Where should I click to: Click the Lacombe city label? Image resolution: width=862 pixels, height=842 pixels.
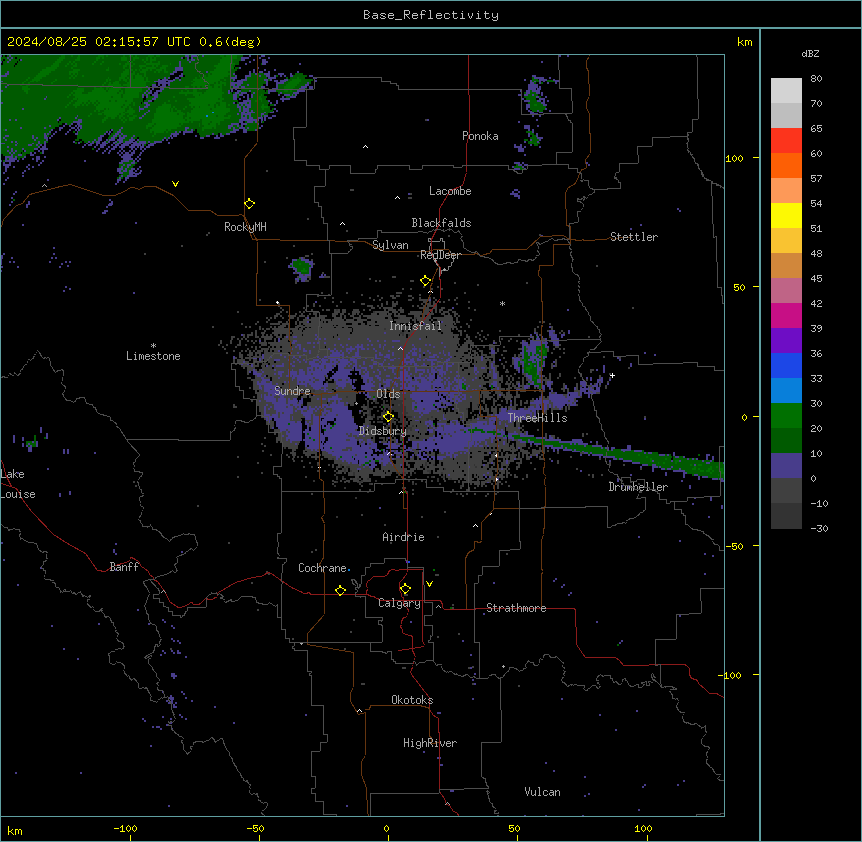tap(450, 191)
